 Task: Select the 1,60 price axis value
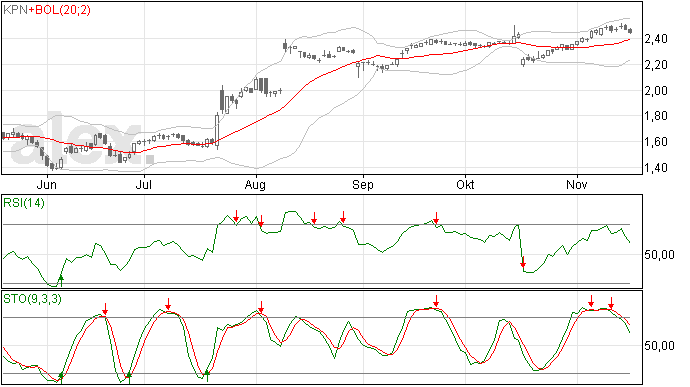point(656,142)
